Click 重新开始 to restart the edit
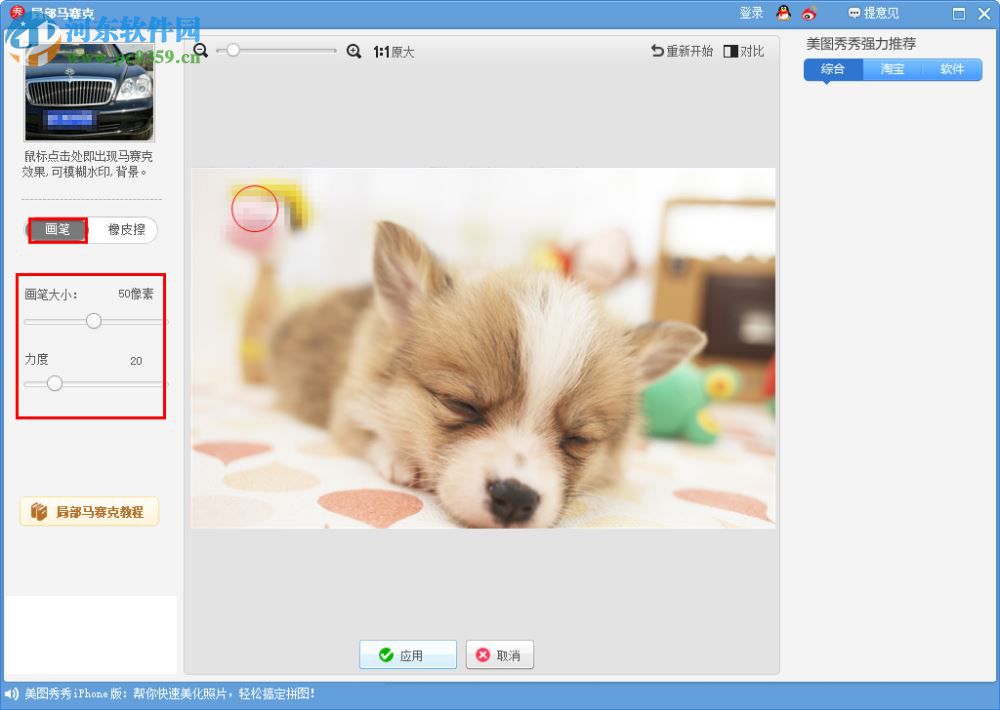Screen dimensions: 1000x710 (682, 51)
